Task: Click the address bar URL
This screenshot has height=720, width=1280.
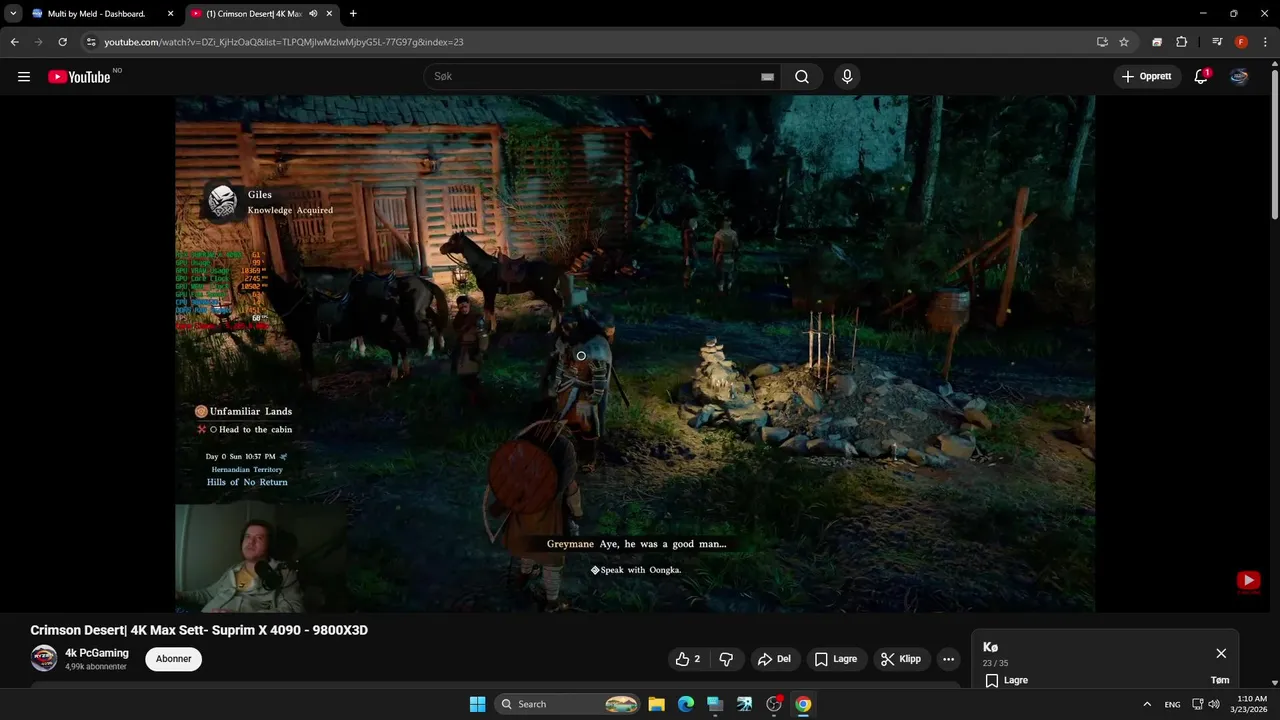Action: coord(284,42)
